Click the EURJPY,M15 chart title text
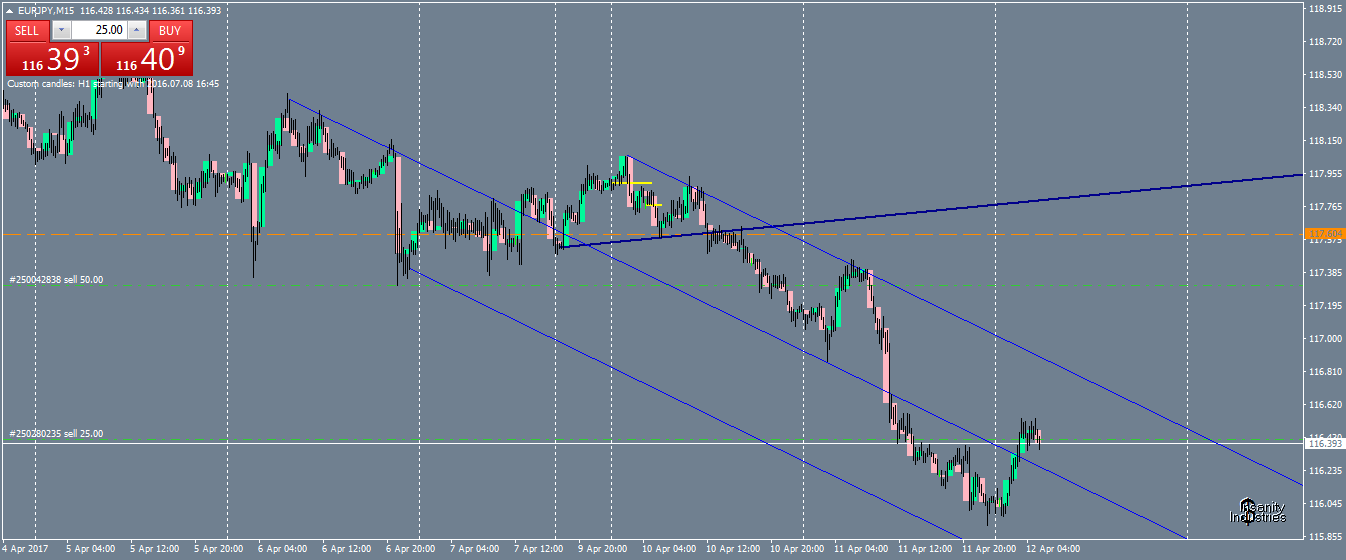This screenshot has width=1346, height=560. (x=48, y=10)
